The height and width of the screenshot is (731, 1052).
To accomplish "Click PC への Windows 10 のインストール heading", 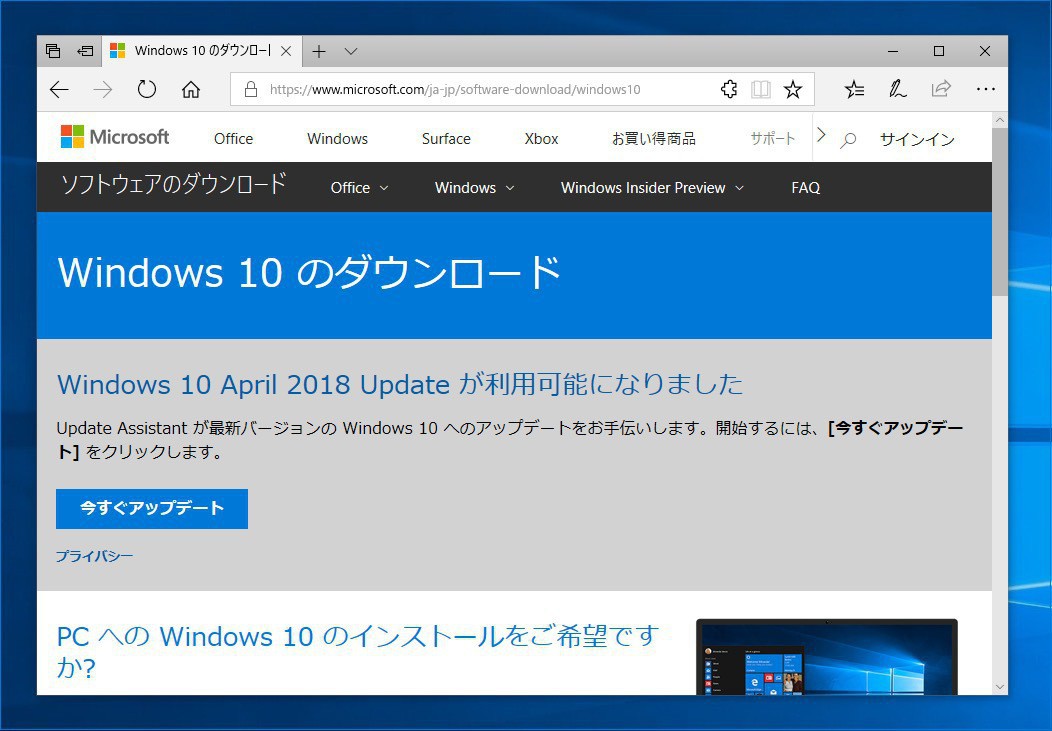I will pos(358,651).
